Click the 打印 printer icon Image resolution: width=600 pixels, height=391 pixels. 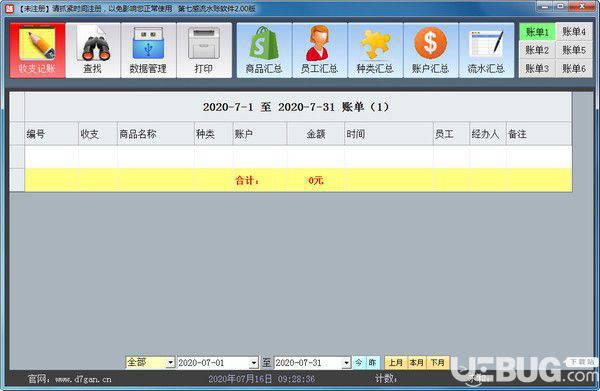tap(204, 50)
